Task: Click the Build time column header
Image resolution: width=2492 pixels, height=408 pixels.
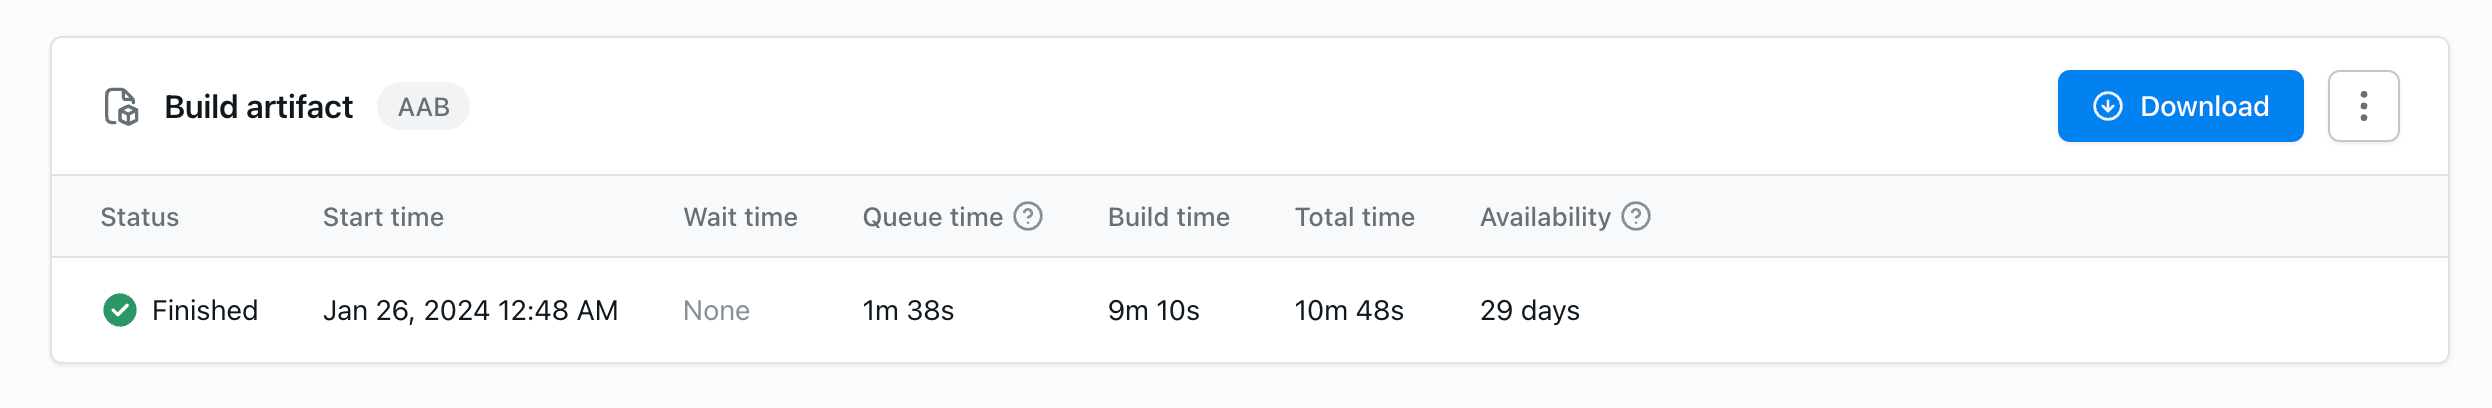Action: [x=1168, y=217]
